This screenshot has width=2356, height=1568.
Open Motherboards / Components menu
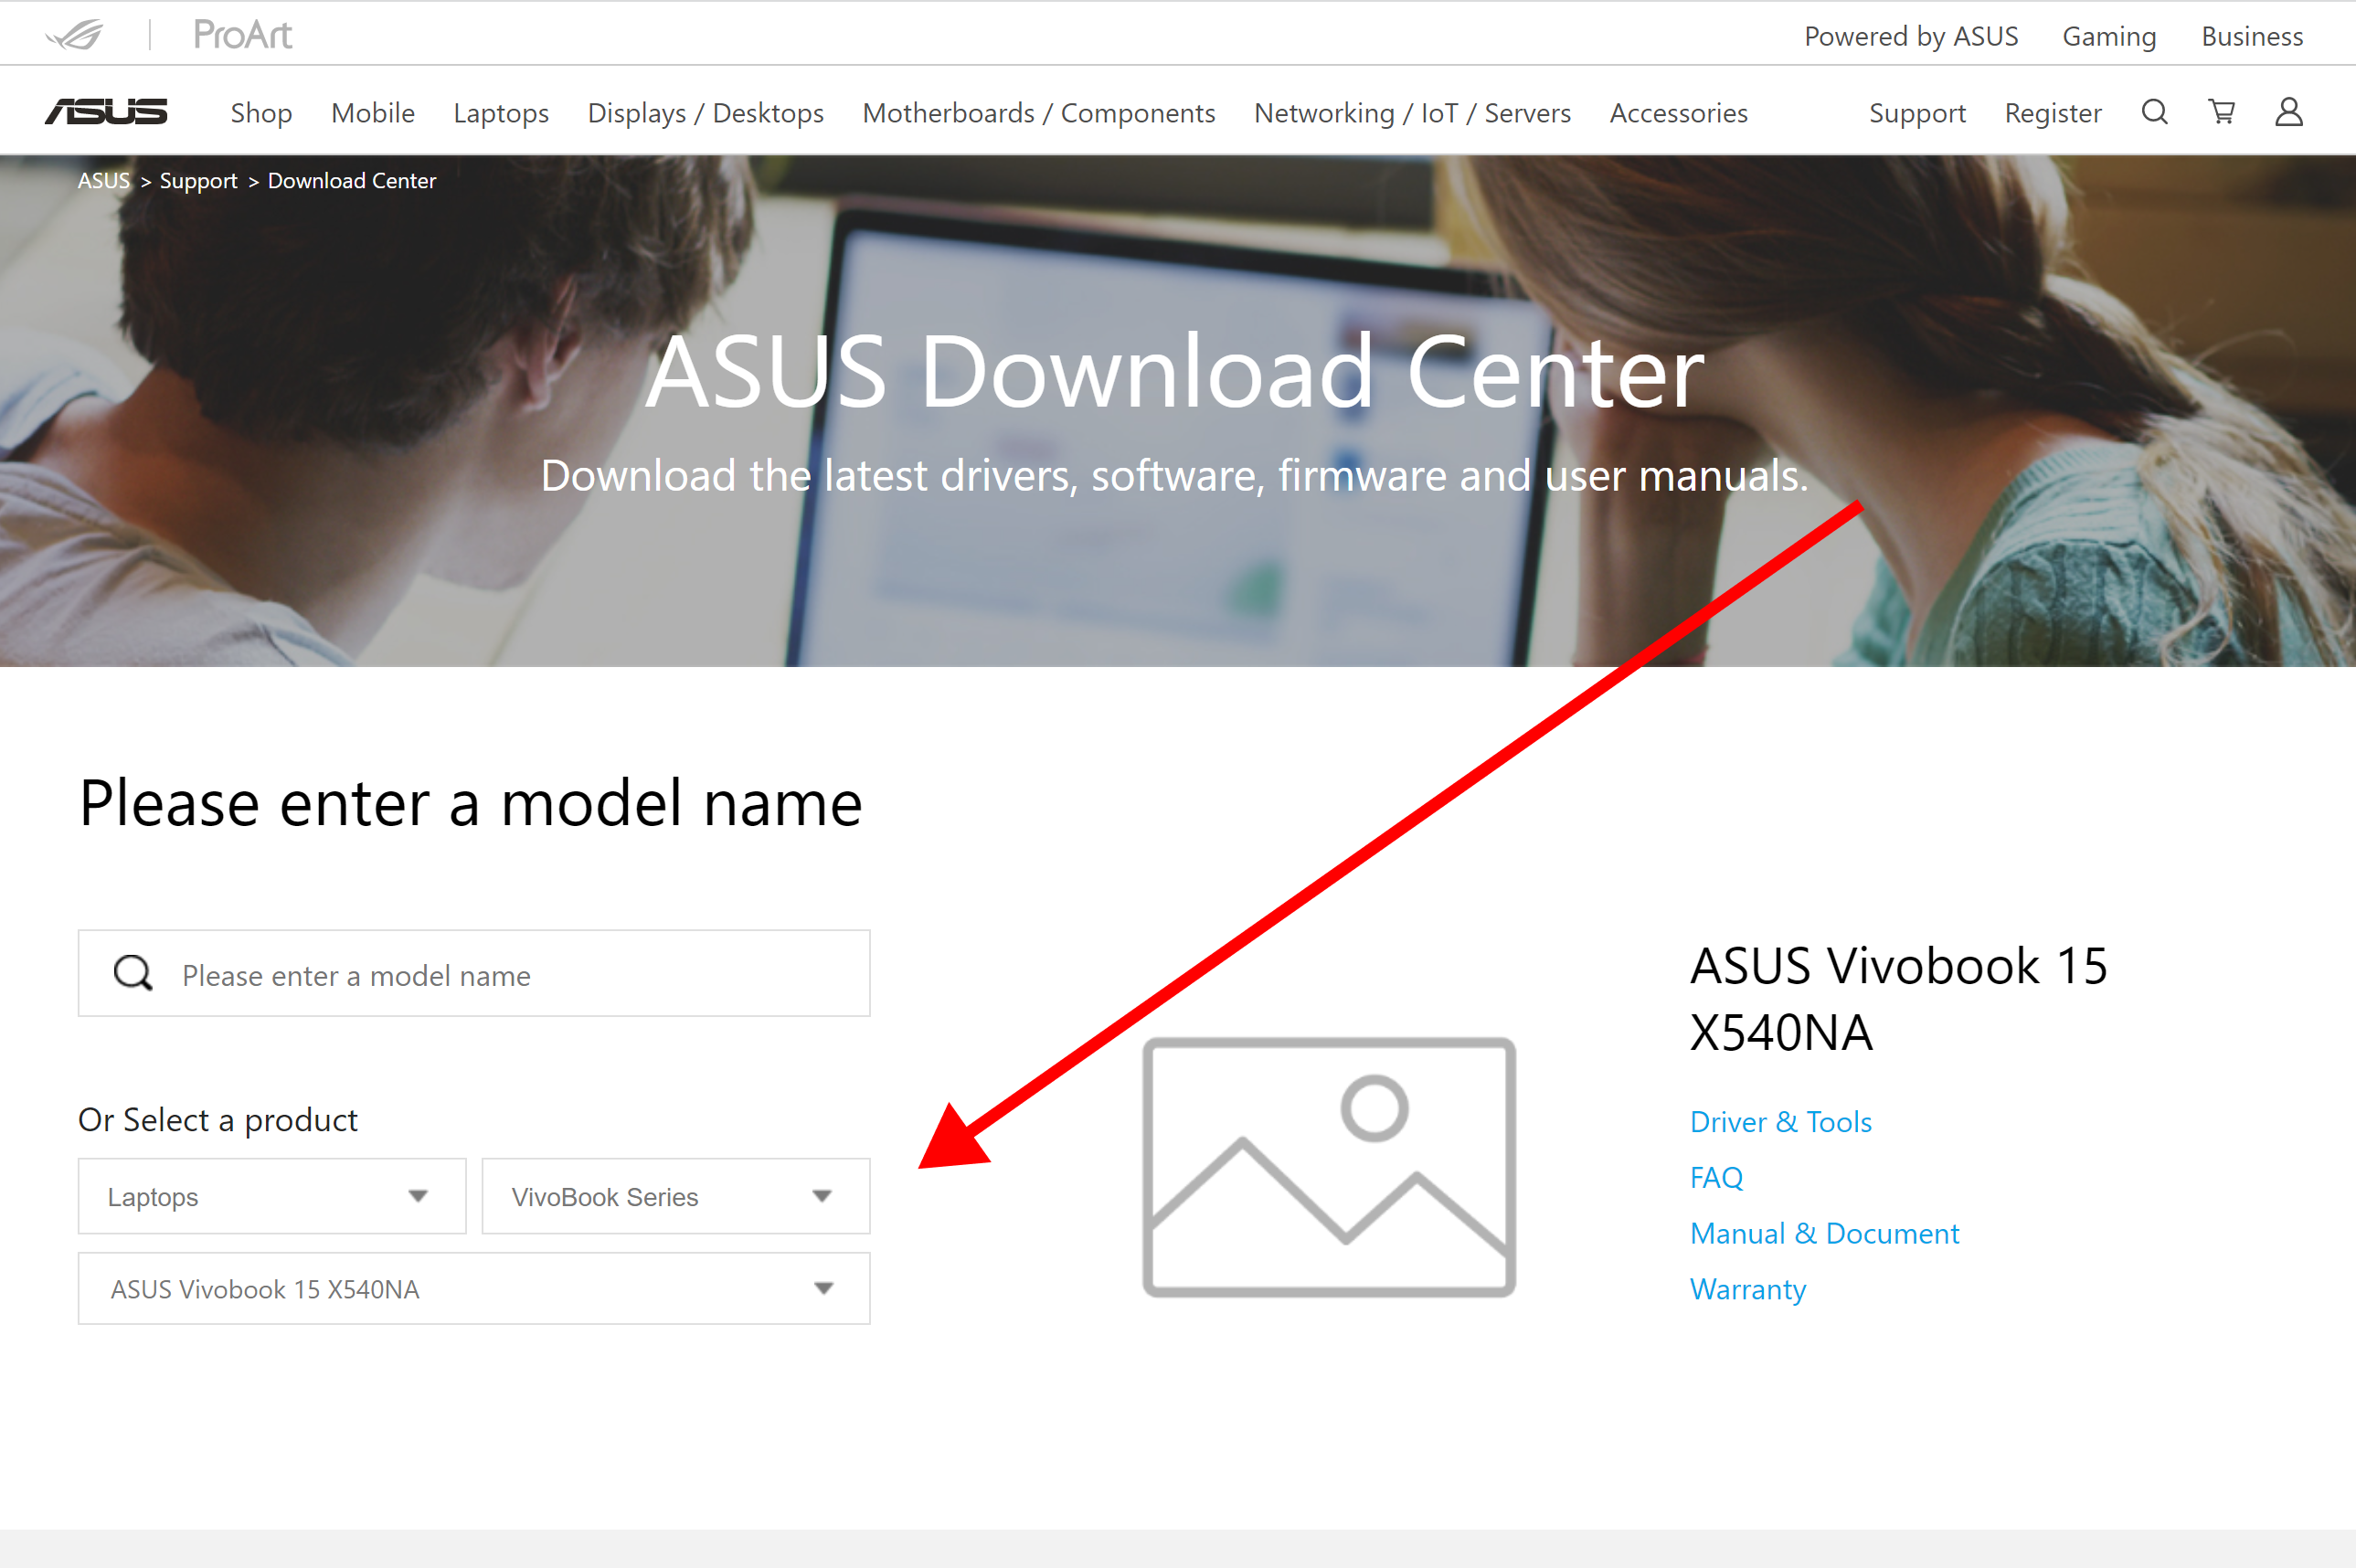pos(1038,113)
